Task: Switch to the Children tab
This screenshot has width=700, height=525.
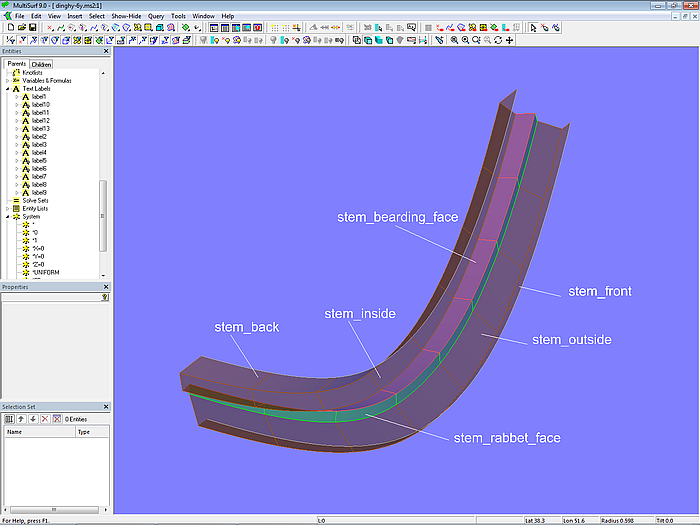Action: tap(40, 64)
